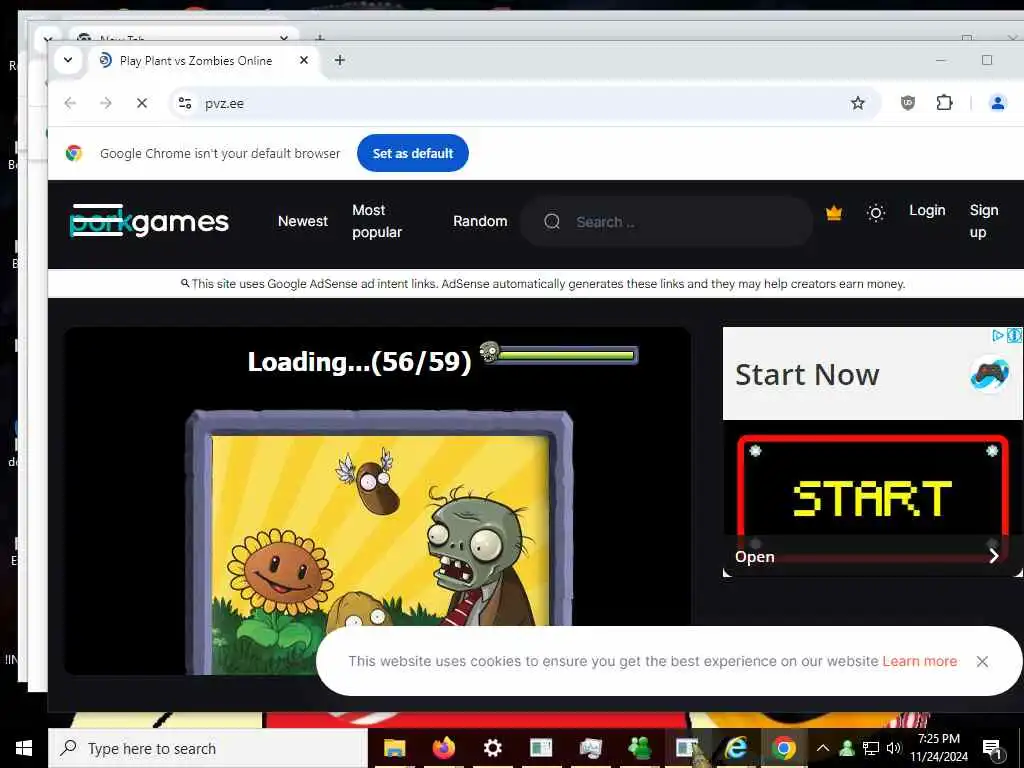
Task: Open the tab search dropdown arrow
Action: (x=67, y=60)
